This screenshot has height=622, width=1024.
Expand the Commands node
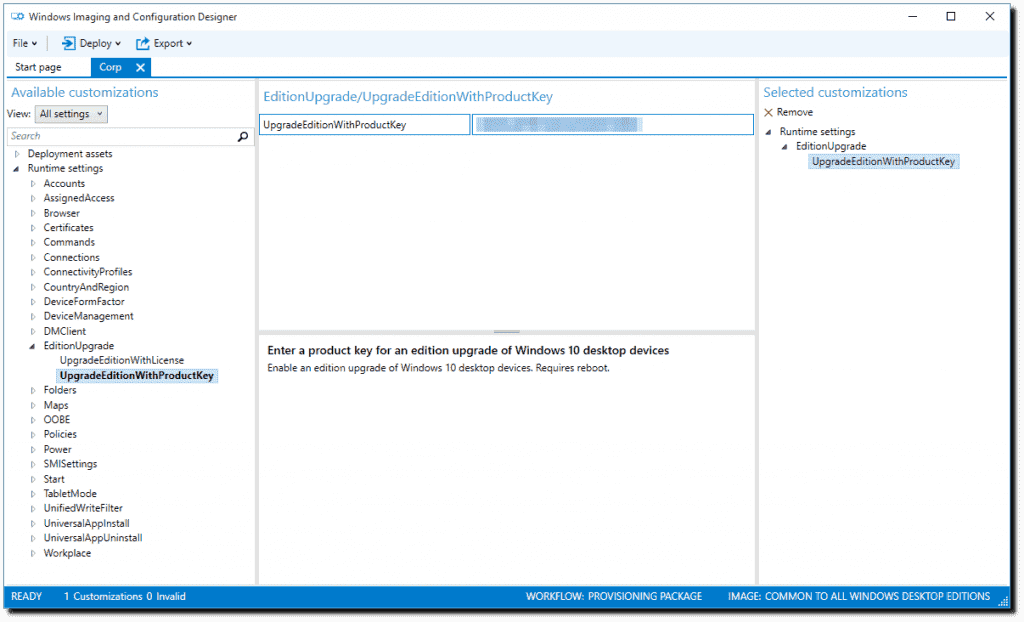(33, 242)
